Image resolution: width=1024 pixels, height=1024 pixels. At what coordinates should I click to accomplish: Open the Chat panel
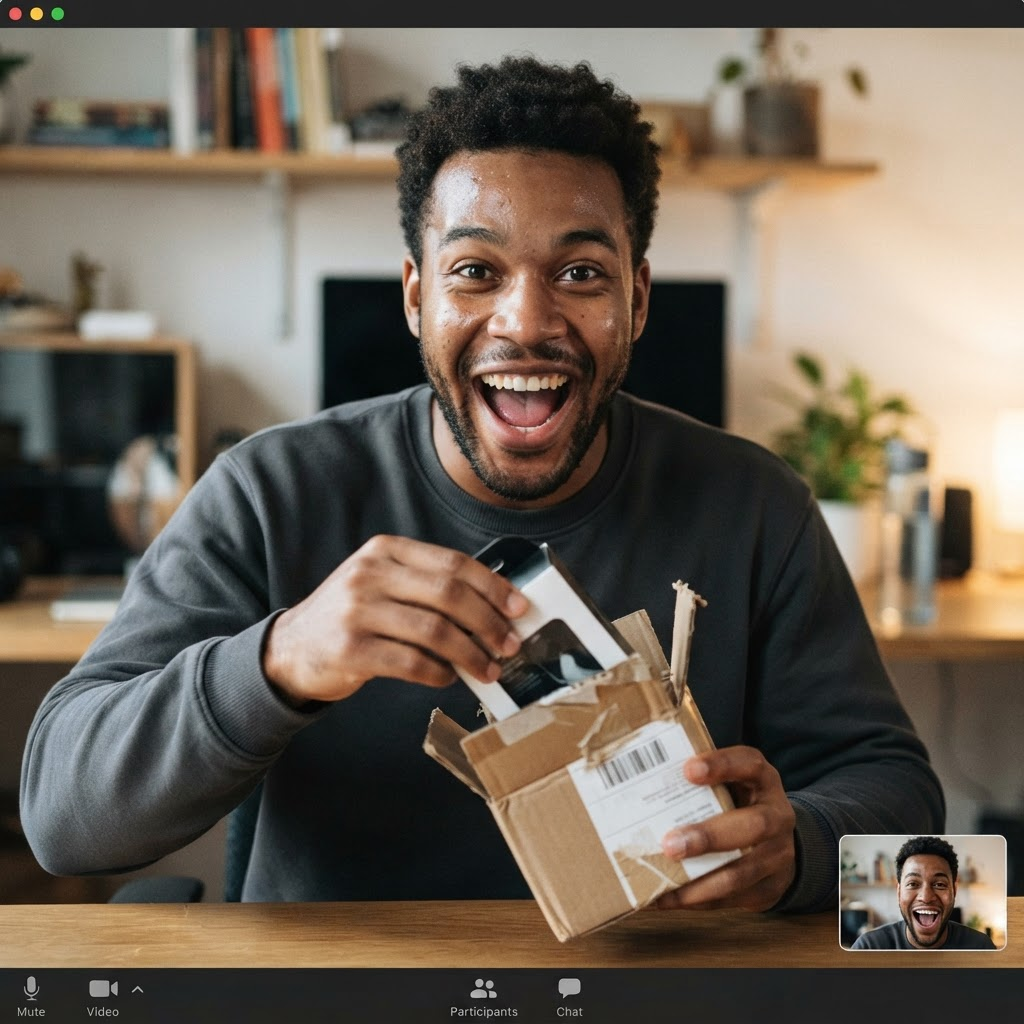tap(569, 997)
